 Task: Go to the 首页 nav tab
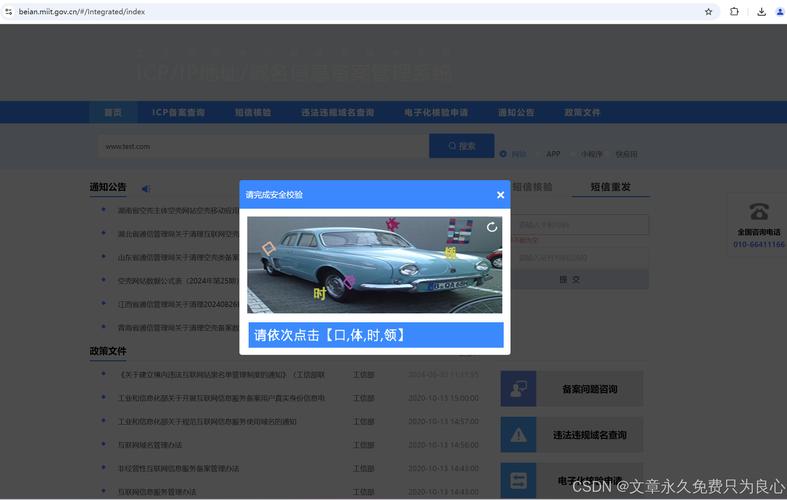(x=113, y=112)
